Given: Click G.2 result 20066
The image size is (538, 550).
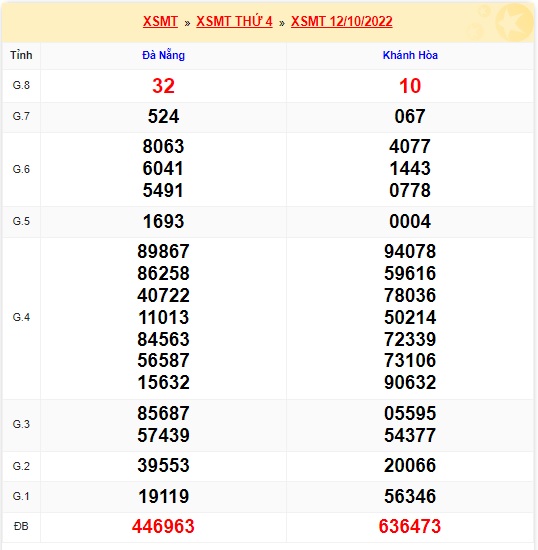Looking at the screenshot, I should tap(410, 466).
